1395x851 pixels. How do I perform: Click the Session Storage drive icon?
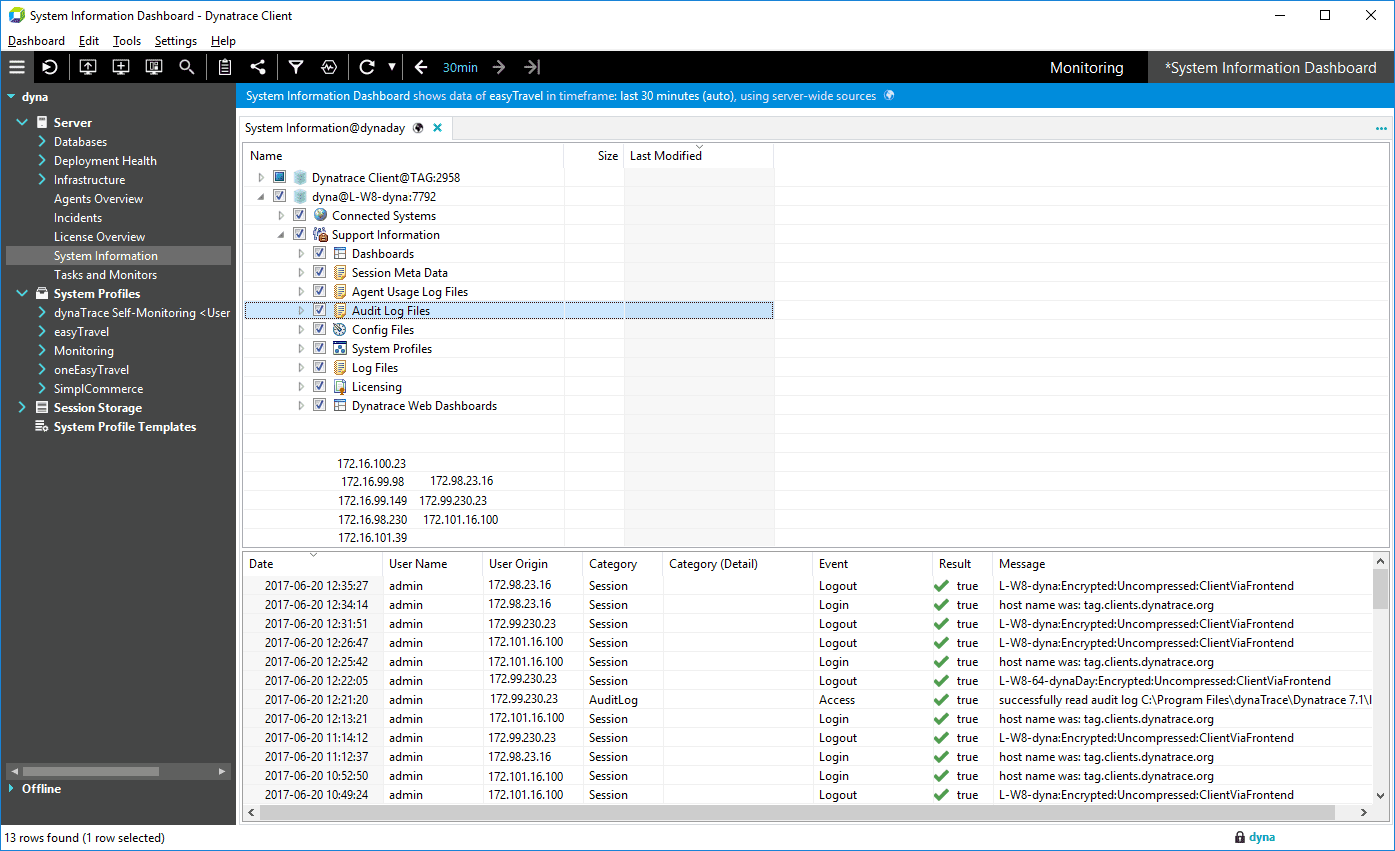pos(42,408)
